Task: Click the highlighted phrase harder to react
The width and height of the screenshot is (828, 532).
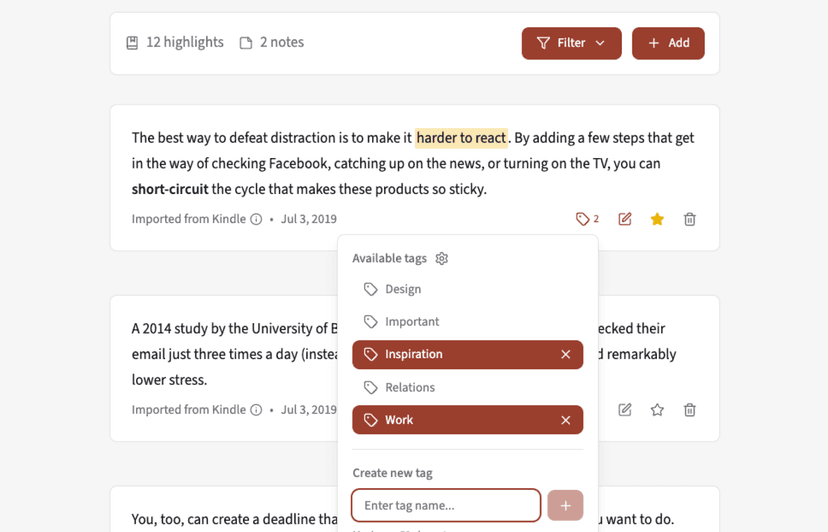Action: pyautogui.click(x=461, y=138)
